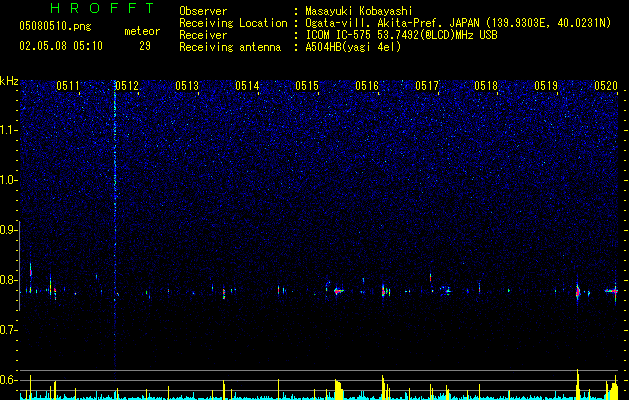Click time marker 0511
Screen dimensions: 629x400
tap(68, 86)
